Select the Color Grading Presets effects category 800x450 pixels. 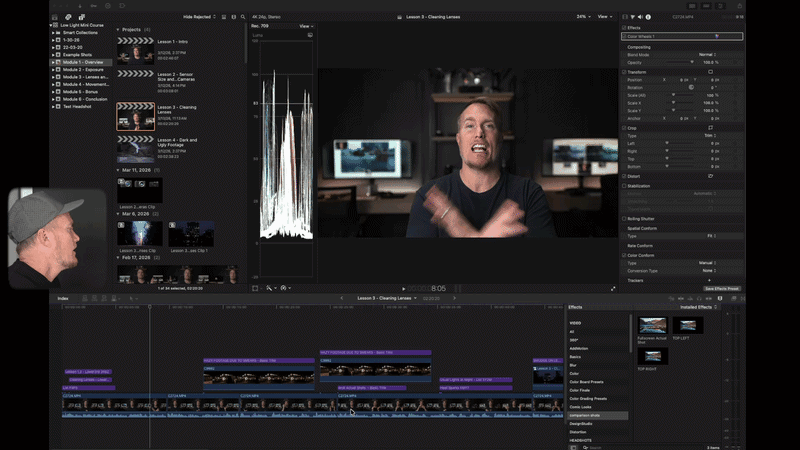(587, 400)
